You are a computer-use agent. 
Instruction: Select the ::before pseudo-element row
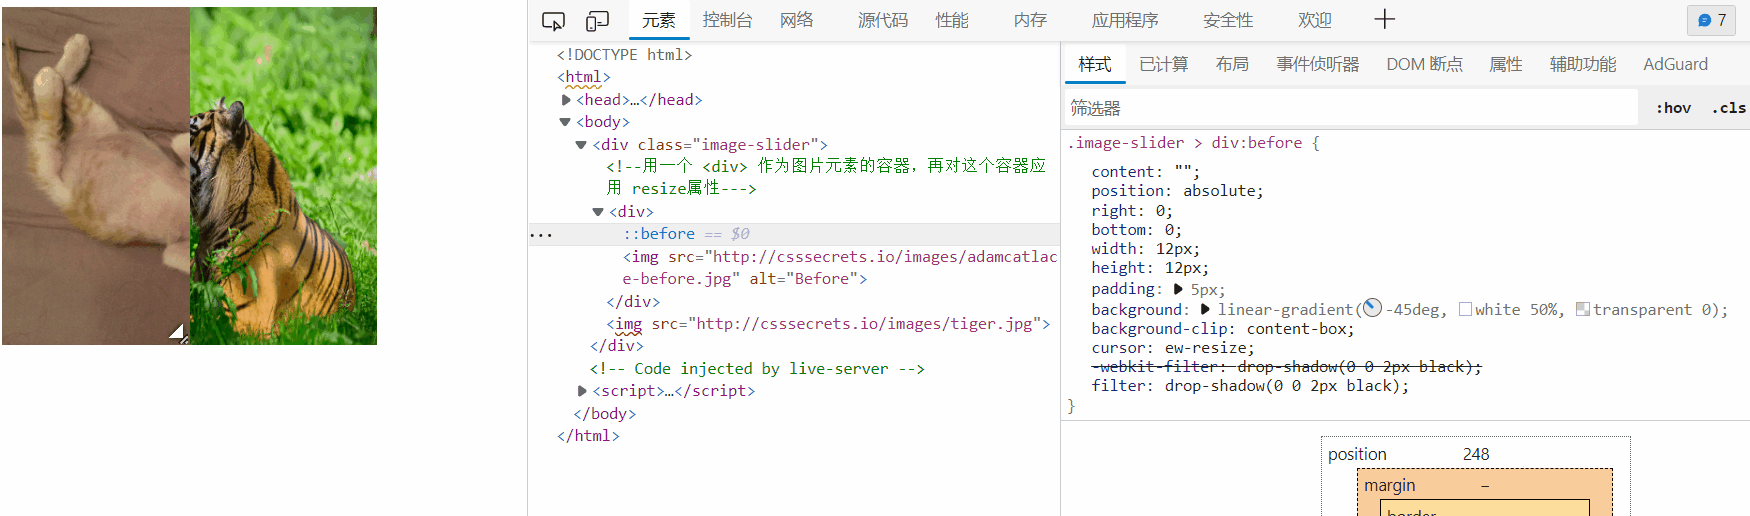click(x=795, y=234)
